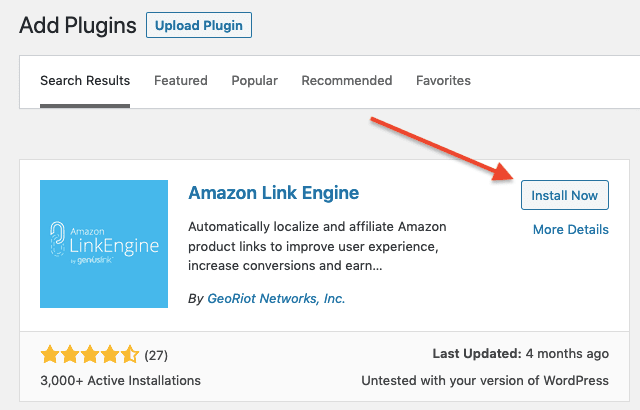Open the Popular plugins tab
Viewport: 640px width, 410px height.
click(x=255, y=80)
